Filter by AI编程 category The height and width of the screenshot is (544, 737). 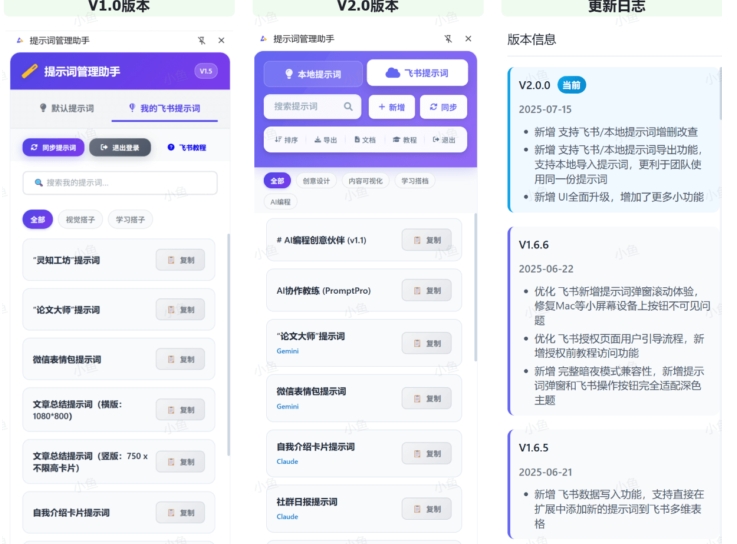coord(280,202)
